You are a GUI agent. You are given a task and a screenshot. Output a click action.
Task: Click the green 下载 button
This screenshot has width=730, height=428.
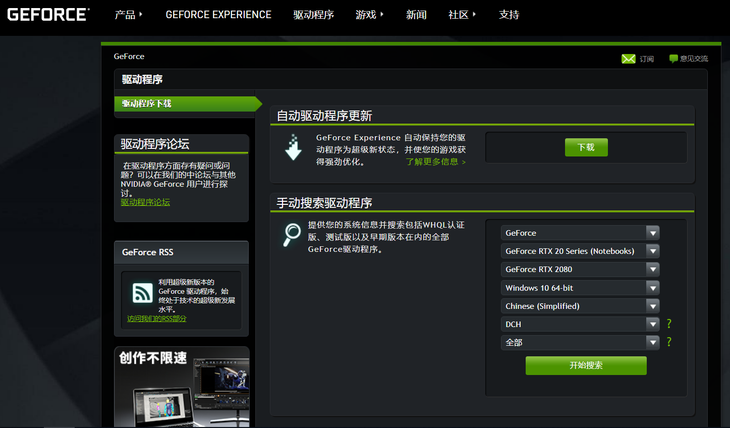tap(586, 147)
